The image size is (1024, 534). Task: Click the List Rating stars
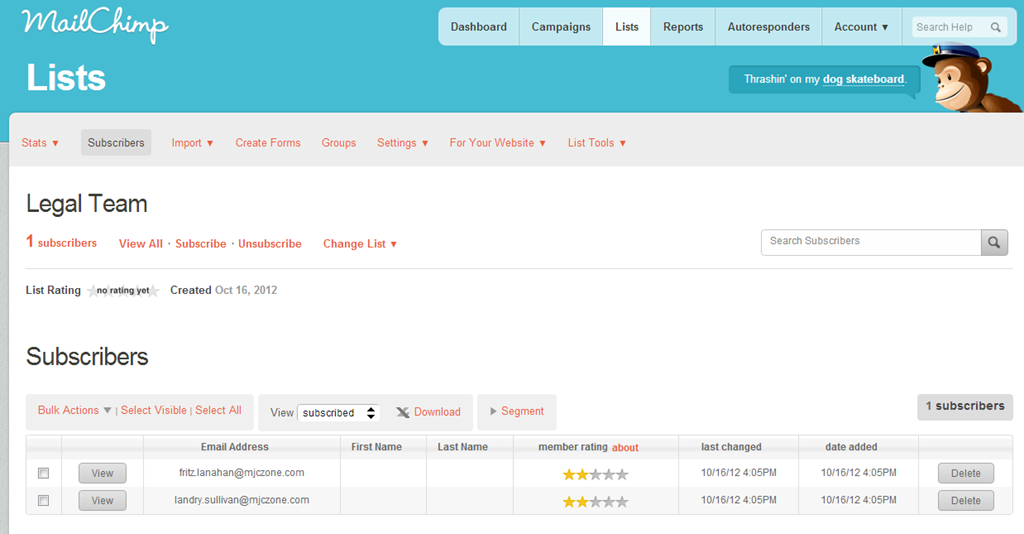coord(123,291)
